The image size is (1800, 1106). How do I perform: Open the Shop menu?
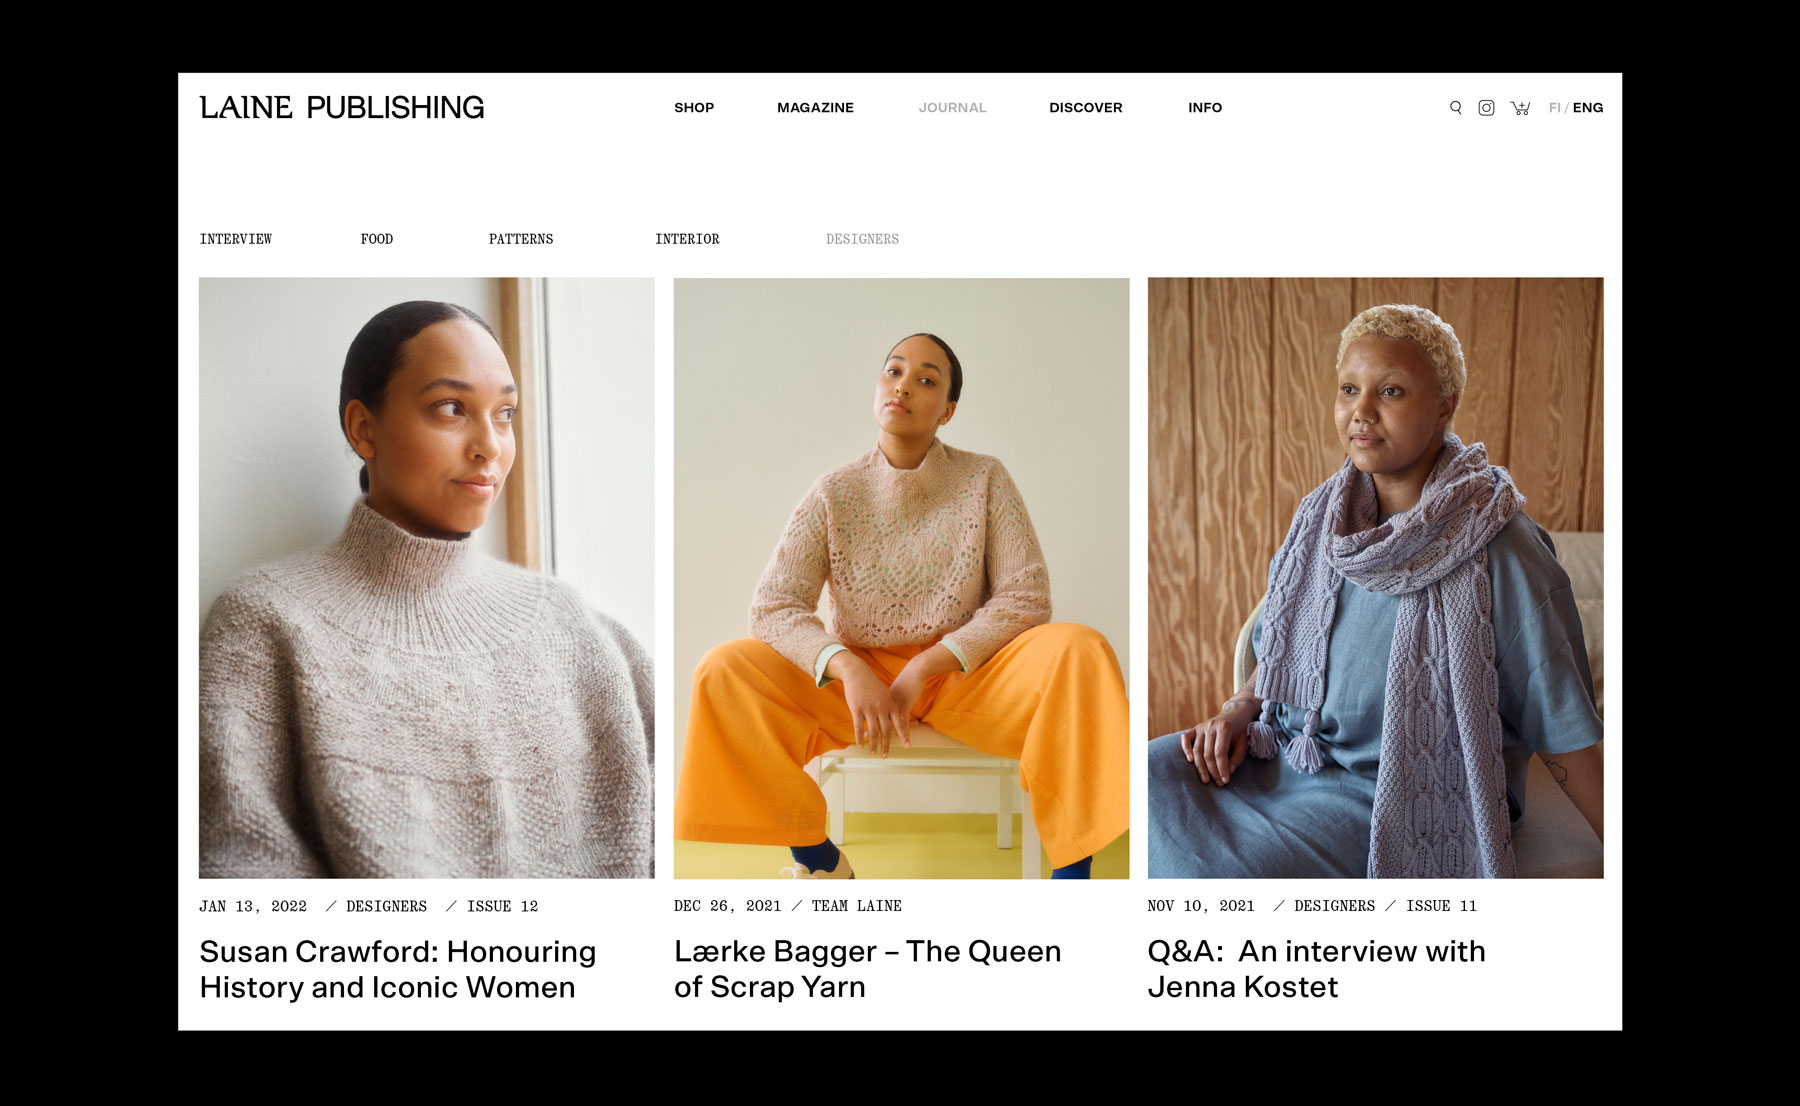pyautogui.click(x=694, y=108)
